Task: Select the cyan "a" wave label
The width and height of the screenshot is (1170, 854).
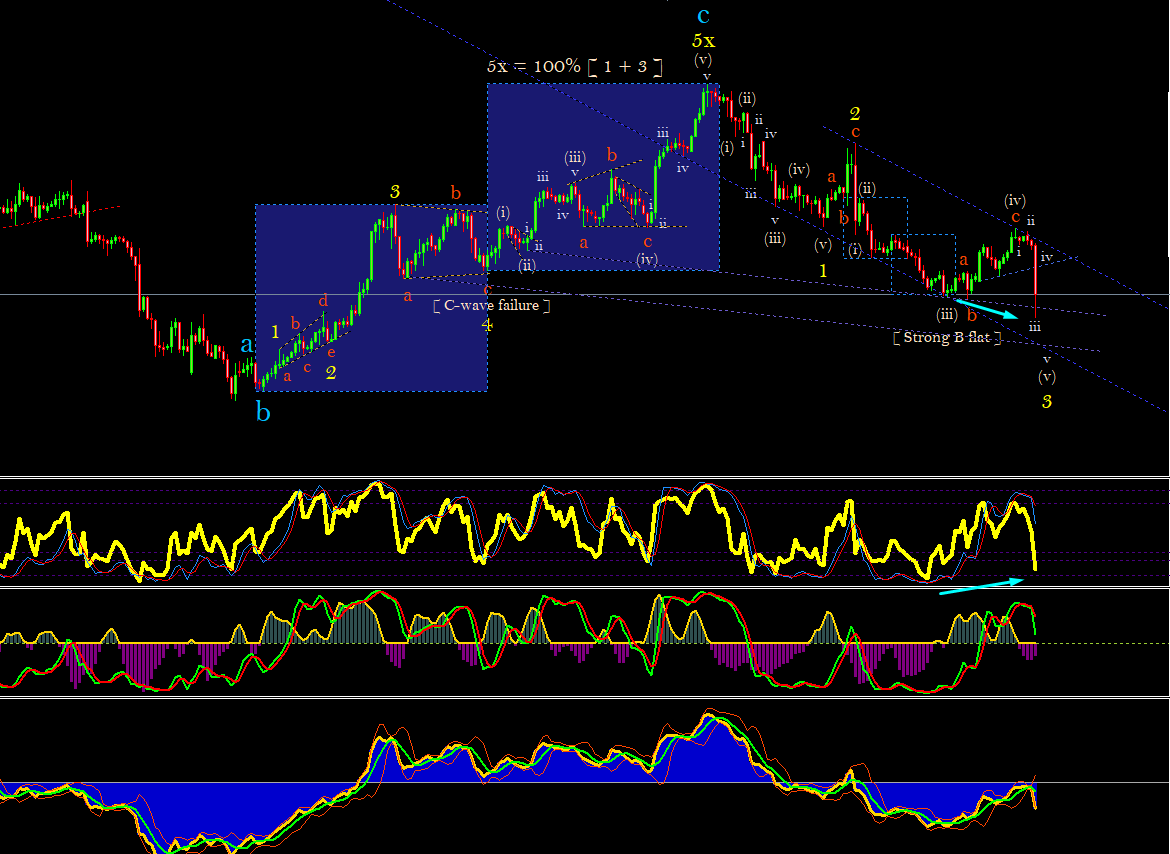Action: click(x=247, y=345)
